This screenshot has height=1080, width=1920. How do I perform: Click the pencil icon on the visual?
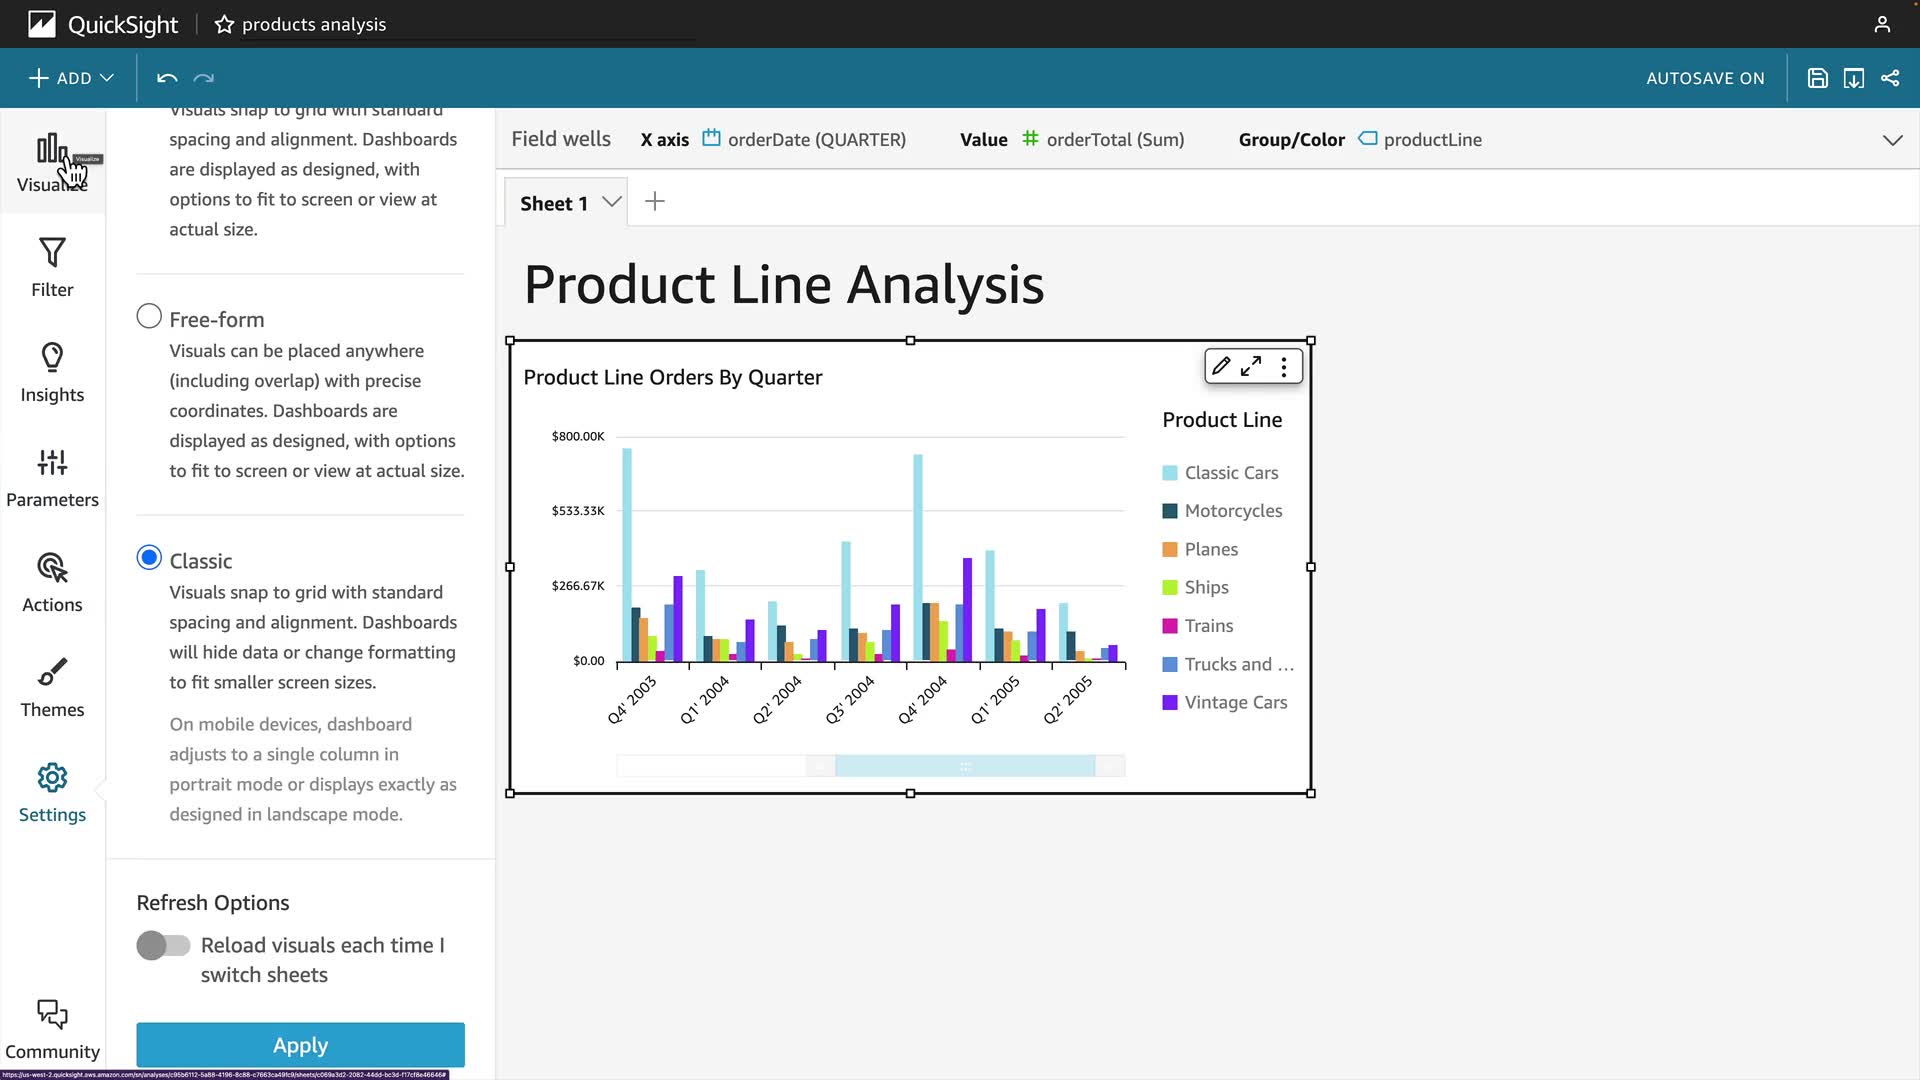(x=1221, y=366)
